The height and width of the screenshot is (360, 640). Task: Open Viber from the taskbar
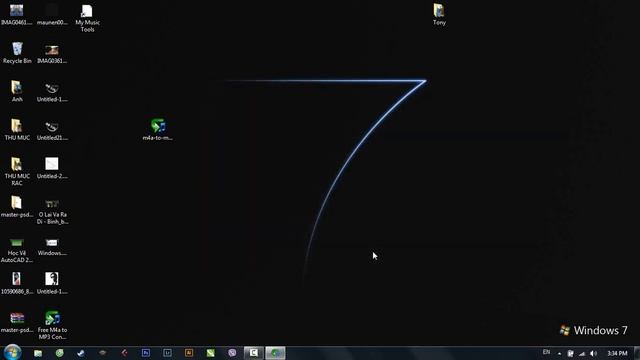tap(232, 353)
